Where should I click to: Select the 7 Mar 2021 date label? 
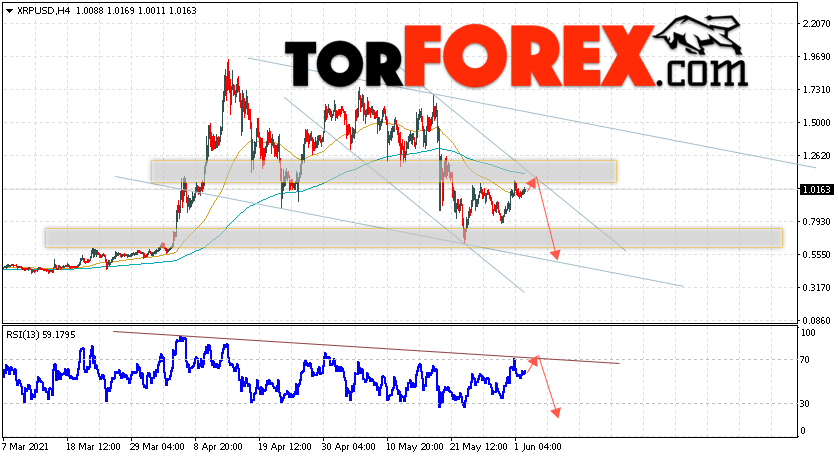(25, 447)
